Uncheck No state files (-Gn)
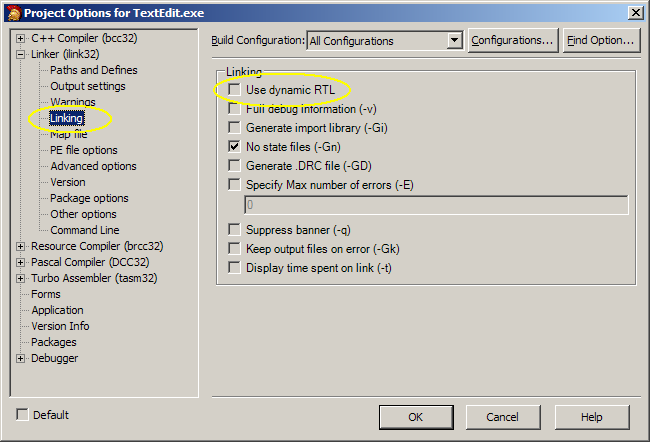Screen dimensions: 650x442 tap(235, 147)
